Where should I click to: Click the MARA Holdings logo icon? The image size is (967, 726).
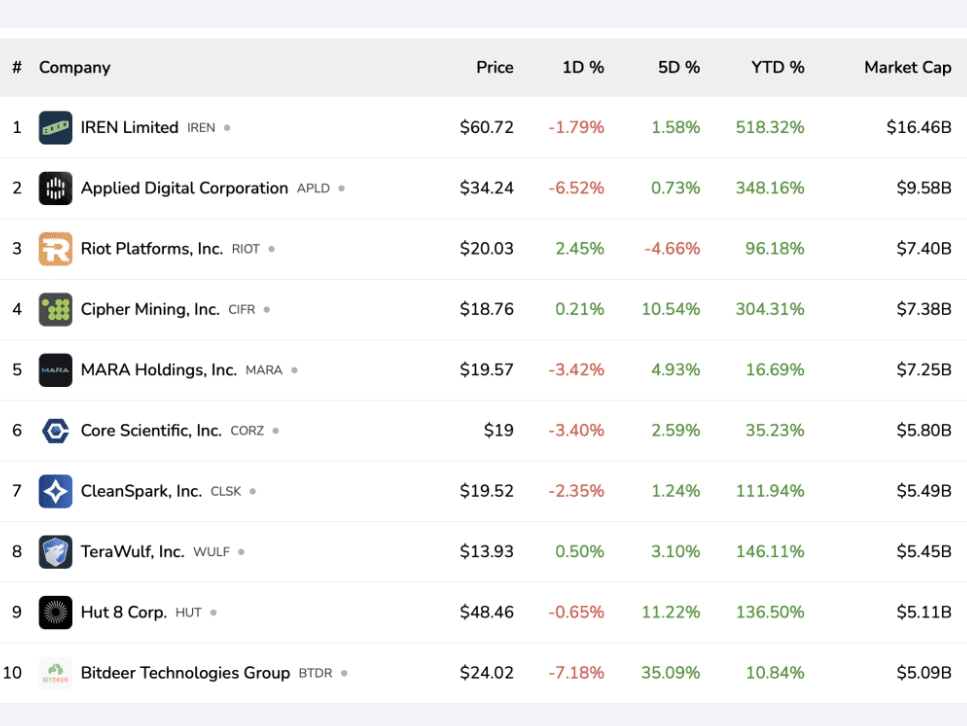point(56,370)
